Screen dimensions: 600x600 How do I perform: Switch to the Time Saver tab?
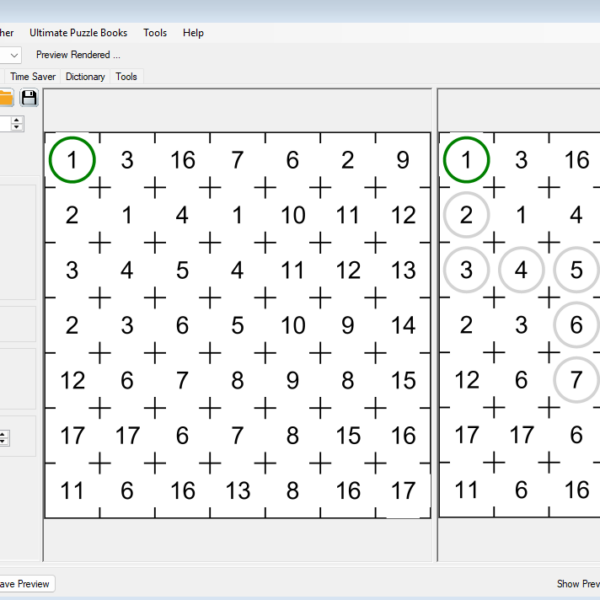pyautogui.click(x=34, y=76)
